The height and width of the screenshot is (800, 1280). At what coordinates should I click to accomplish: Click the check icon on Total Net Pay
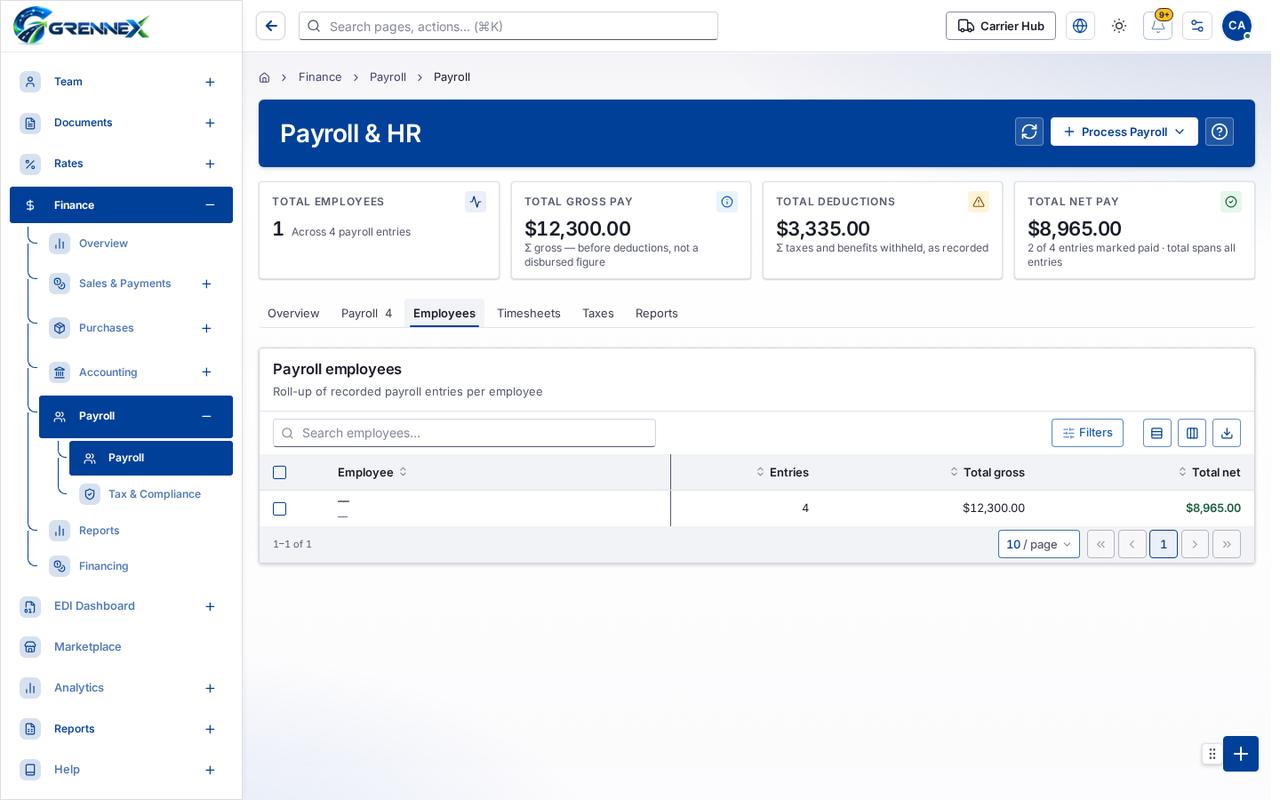[x=1231, y=202]
